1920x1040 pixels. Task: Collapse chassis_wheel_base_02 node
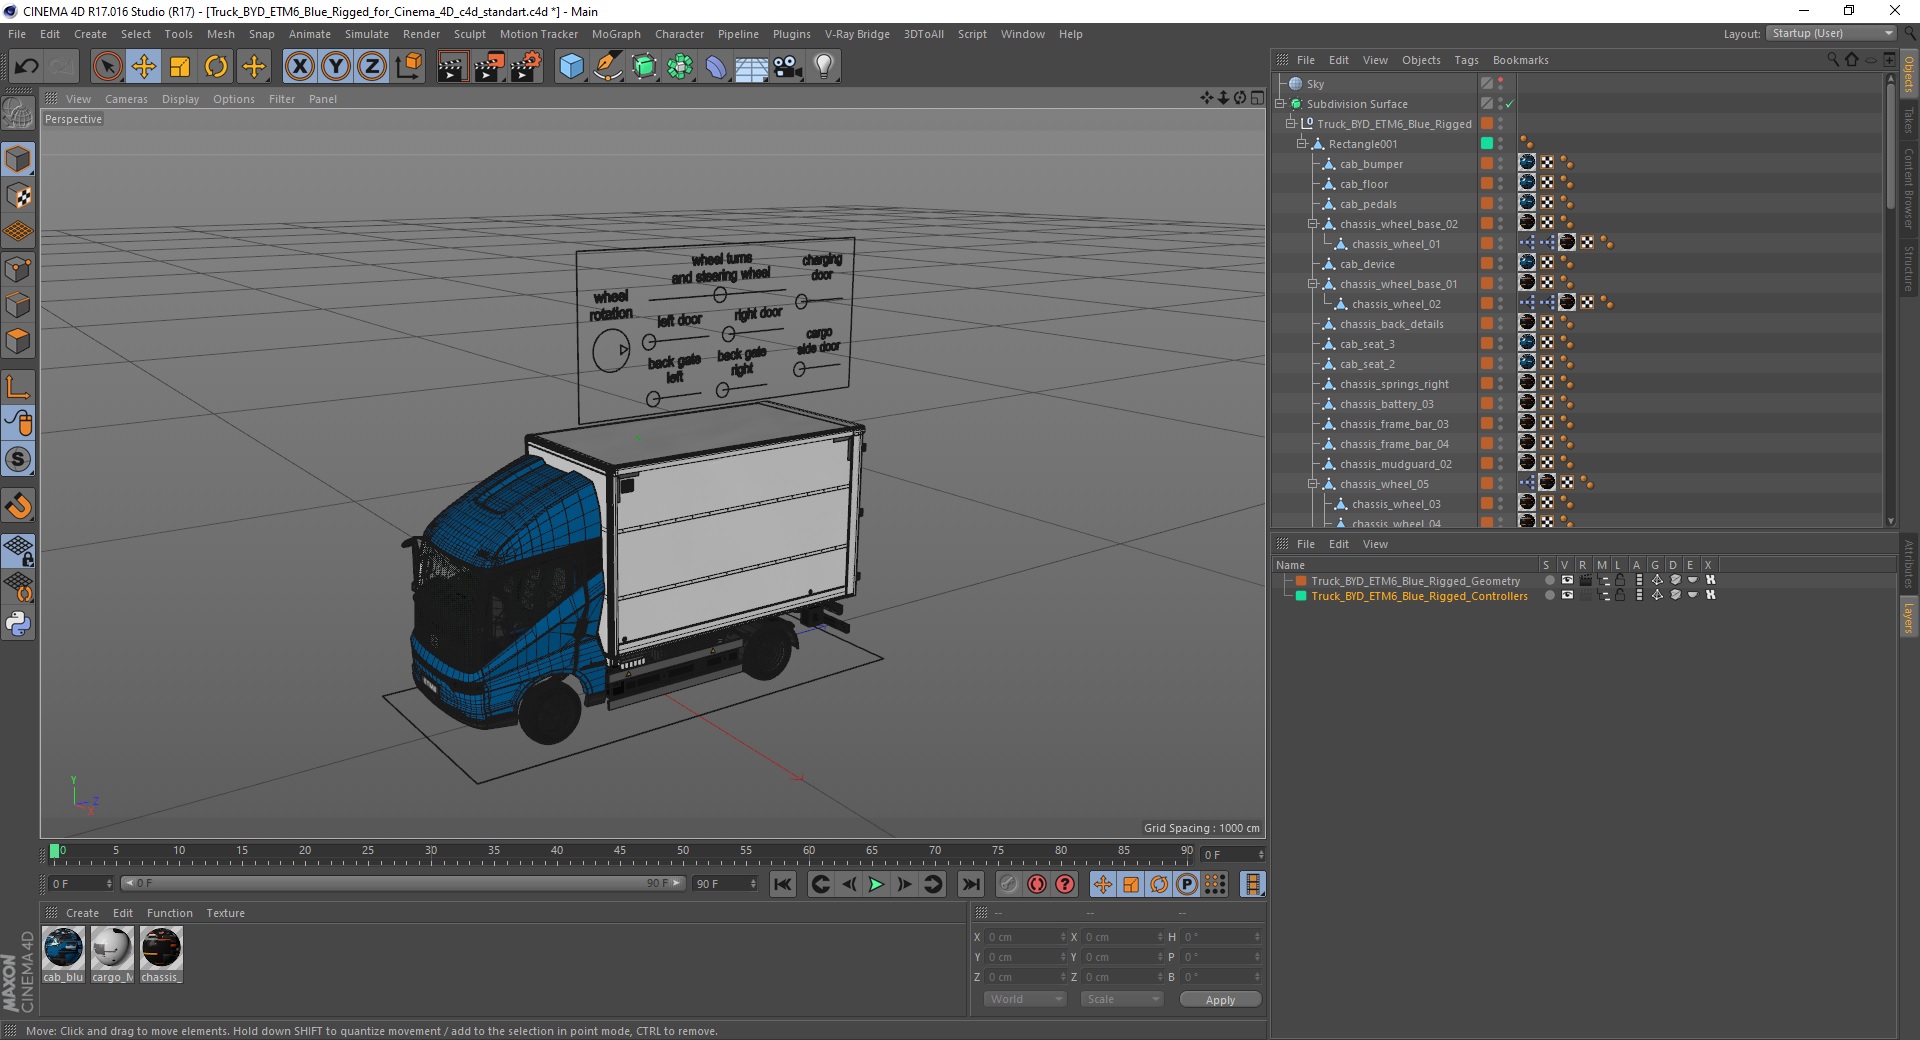click(1313, 224)
